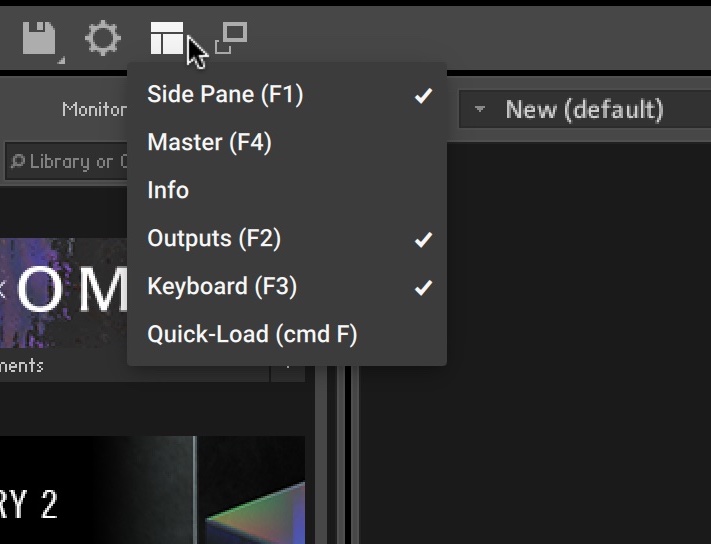
Task: Click the Instruments label under first library
Action: click(22, 366)
